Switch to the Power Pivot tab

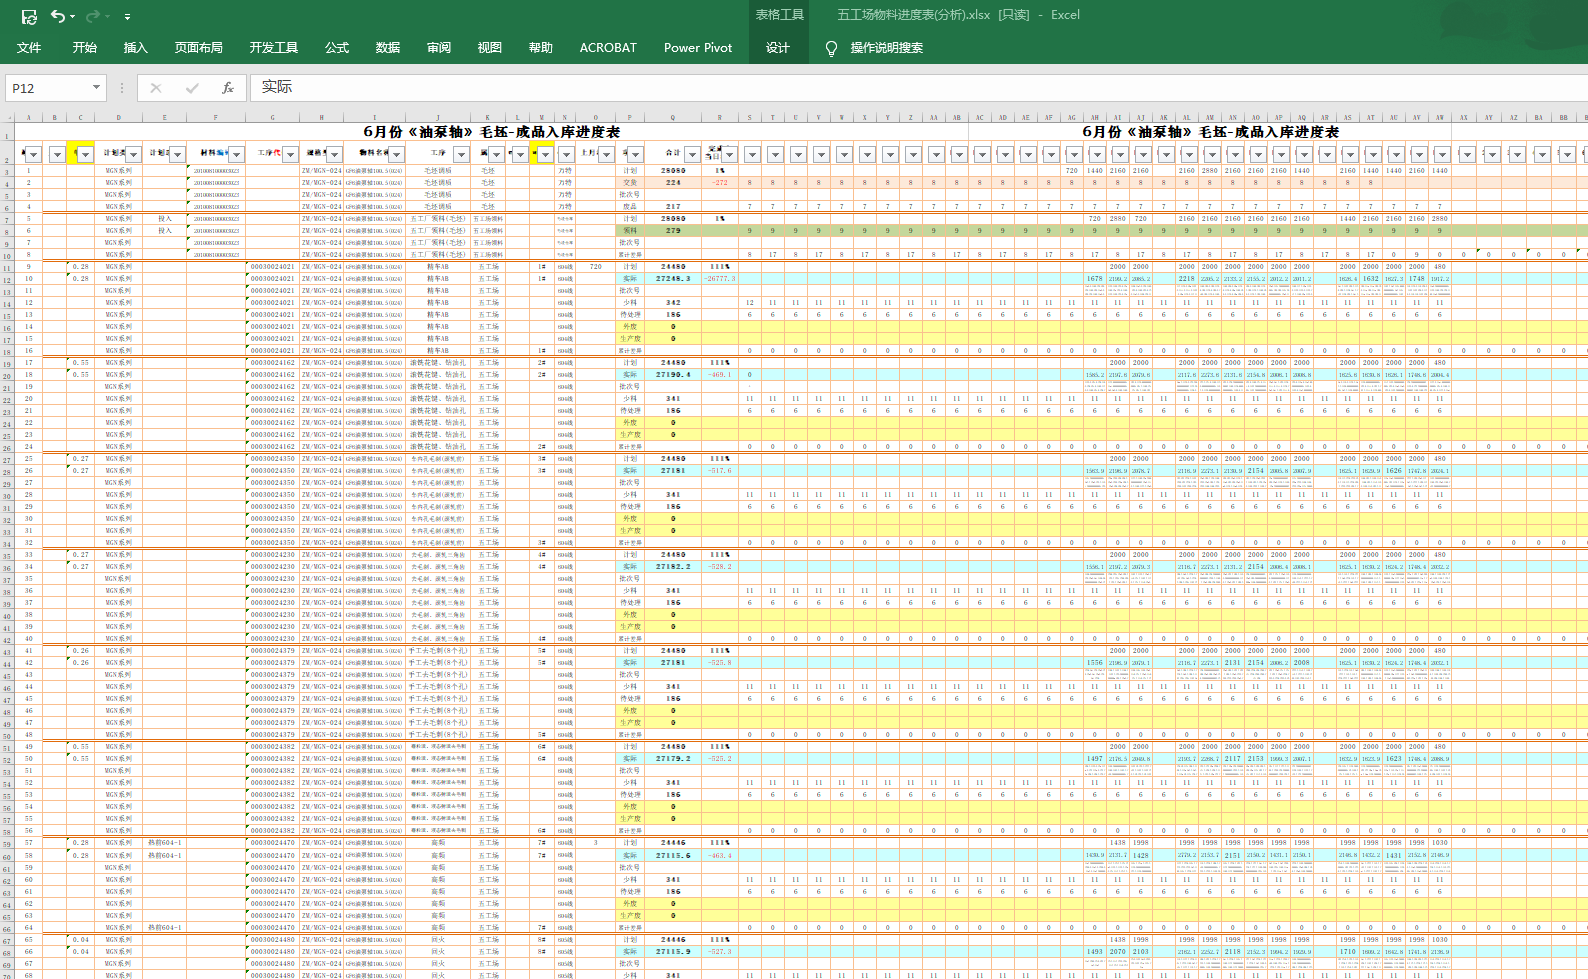coord(697,48)
